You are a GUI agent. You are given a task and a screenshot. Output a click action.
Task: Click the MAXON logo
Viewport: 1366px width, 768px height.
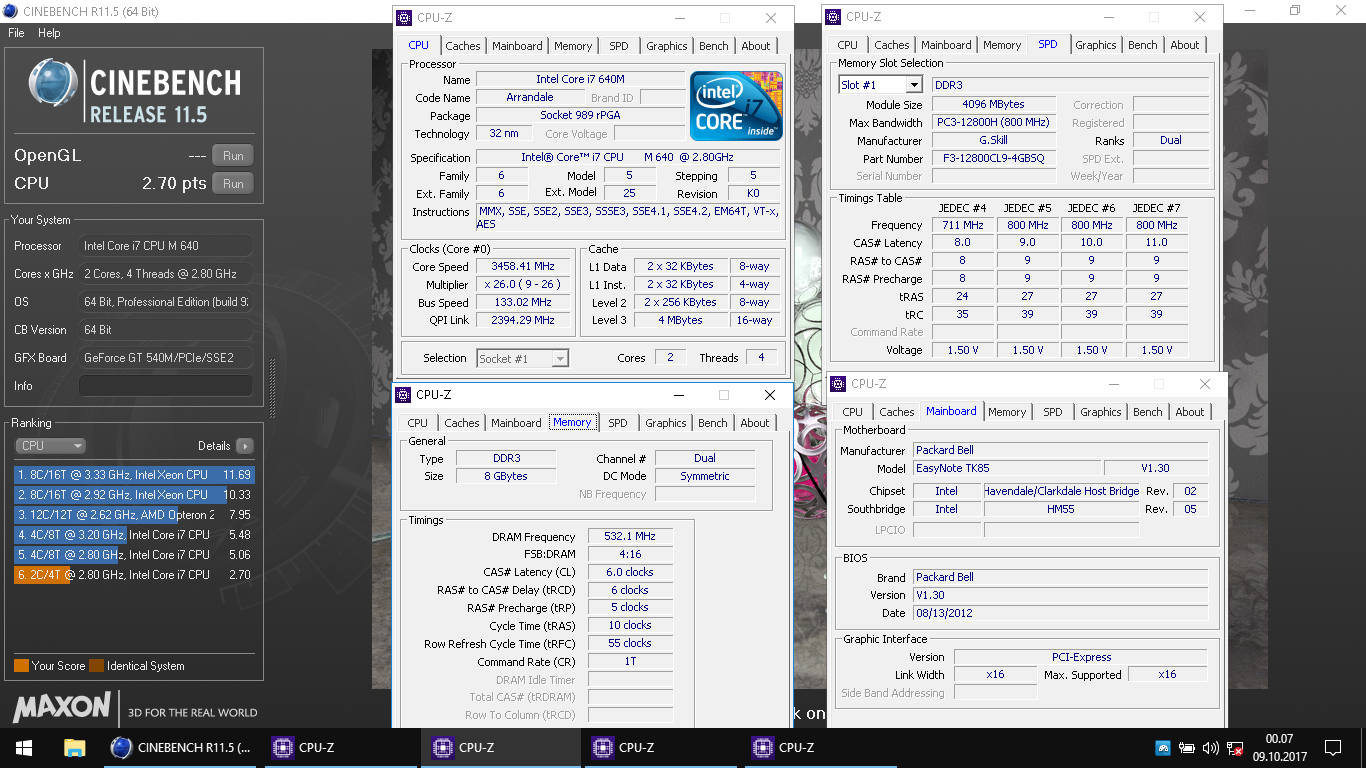(x=61, y=707)
